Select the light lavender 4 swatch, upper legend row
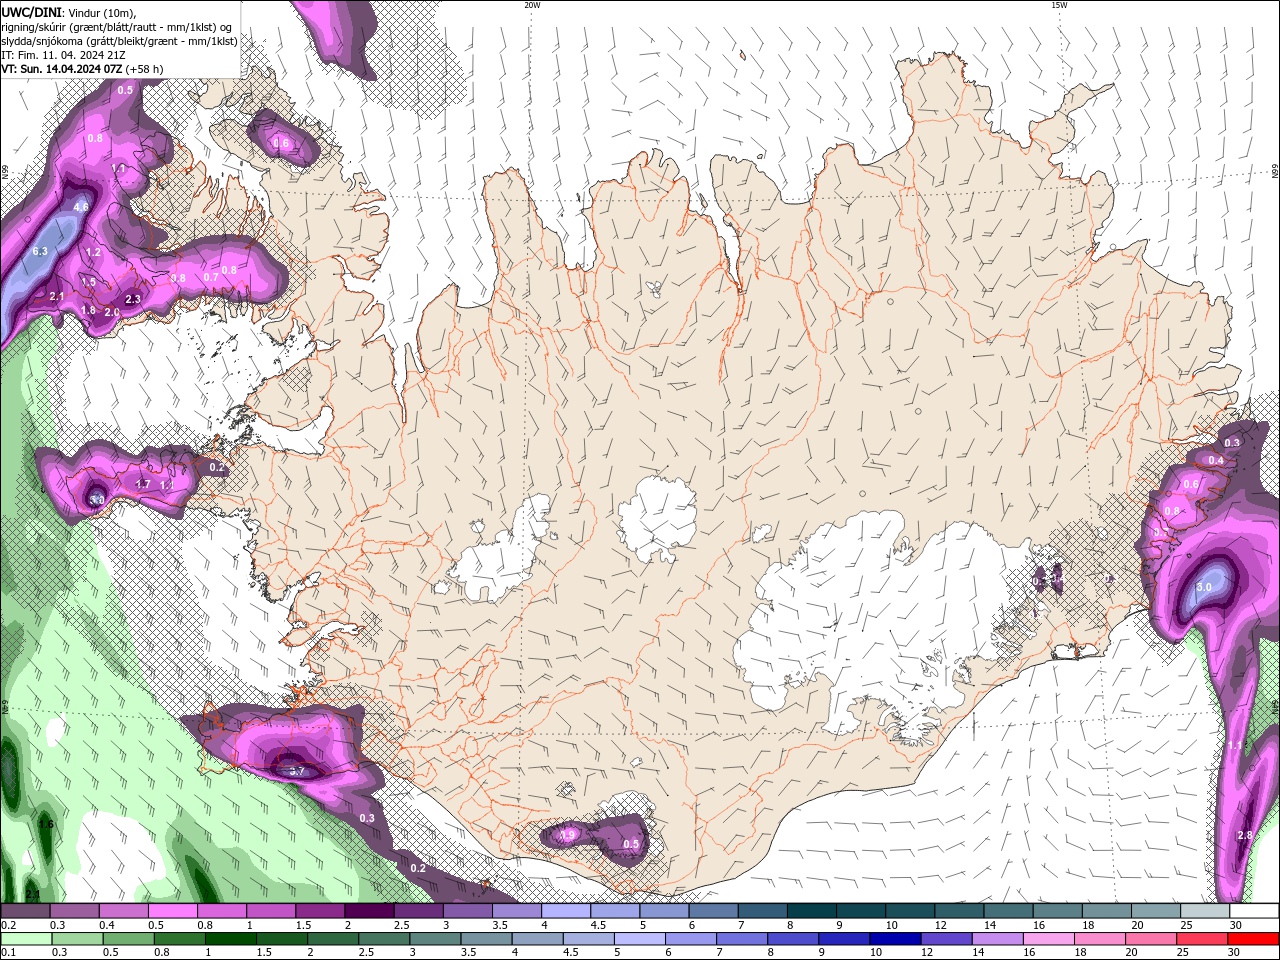 [566, 911]
